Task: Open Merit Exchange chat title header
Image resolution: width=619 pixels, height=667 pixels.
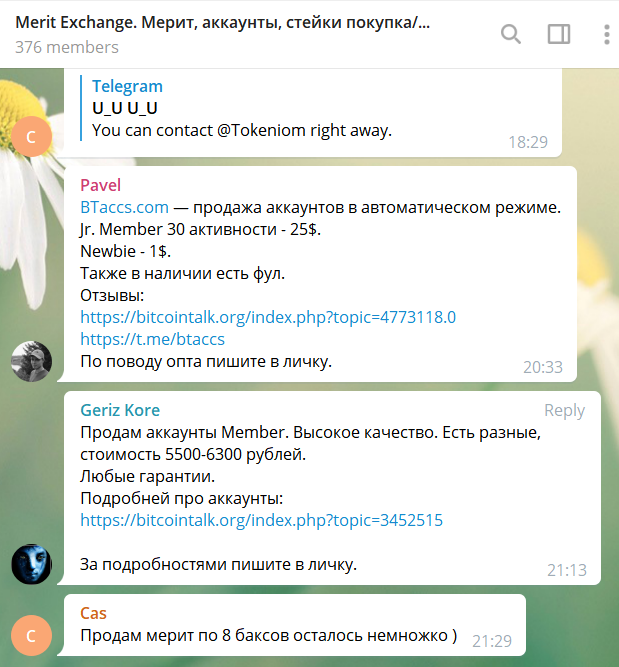Action: (223, 22)
